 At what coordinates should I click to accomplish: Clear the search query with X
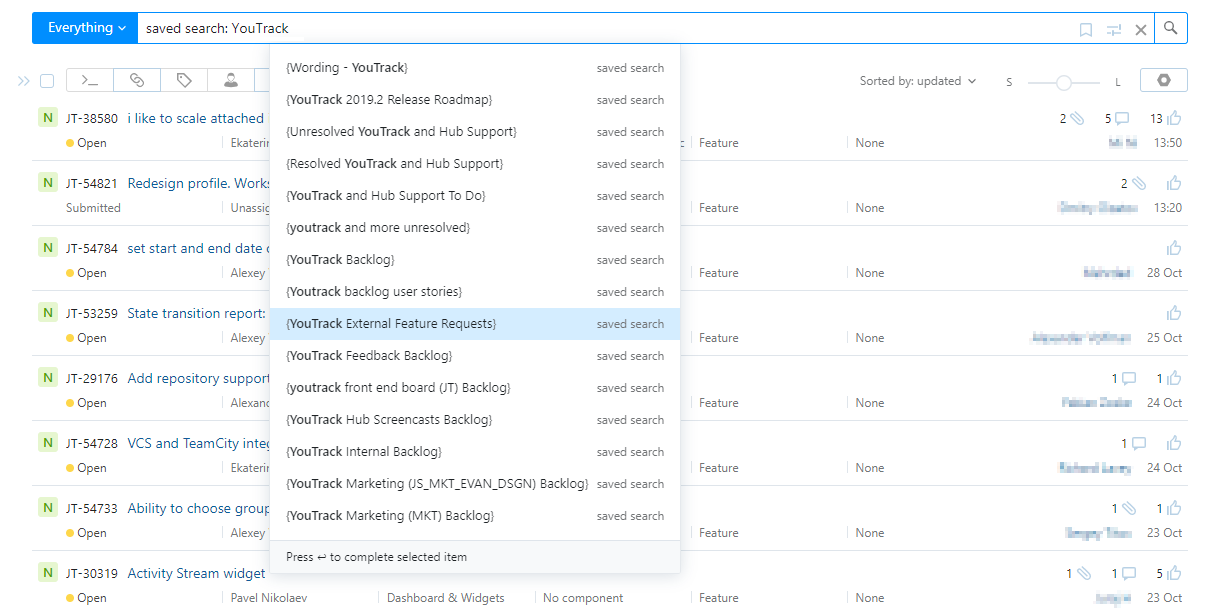click(1141, 30)
